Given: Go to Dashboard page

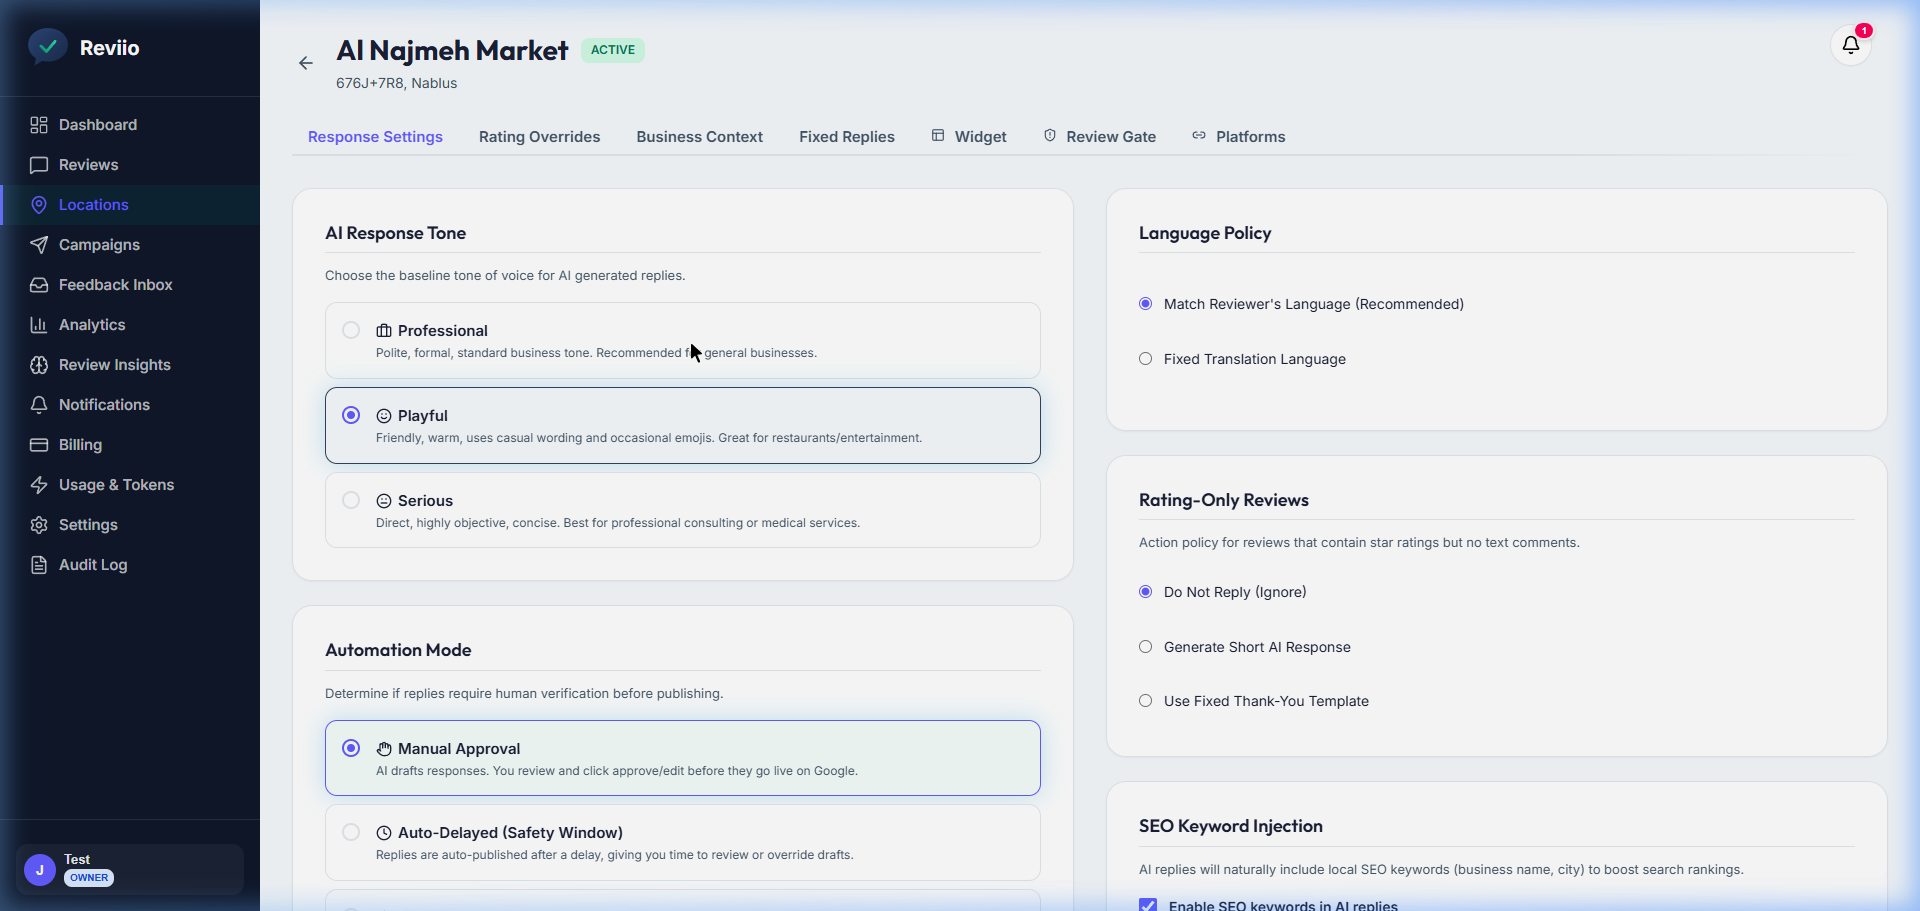Looking at the screenshot, I should pos(130,125).
